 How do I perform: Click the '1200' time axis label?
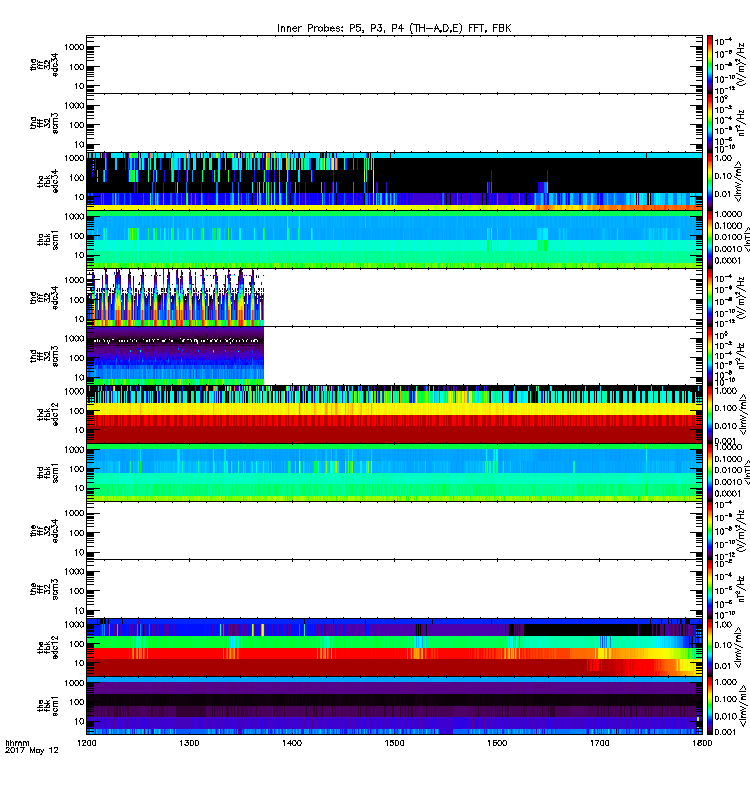pos(86,743)
